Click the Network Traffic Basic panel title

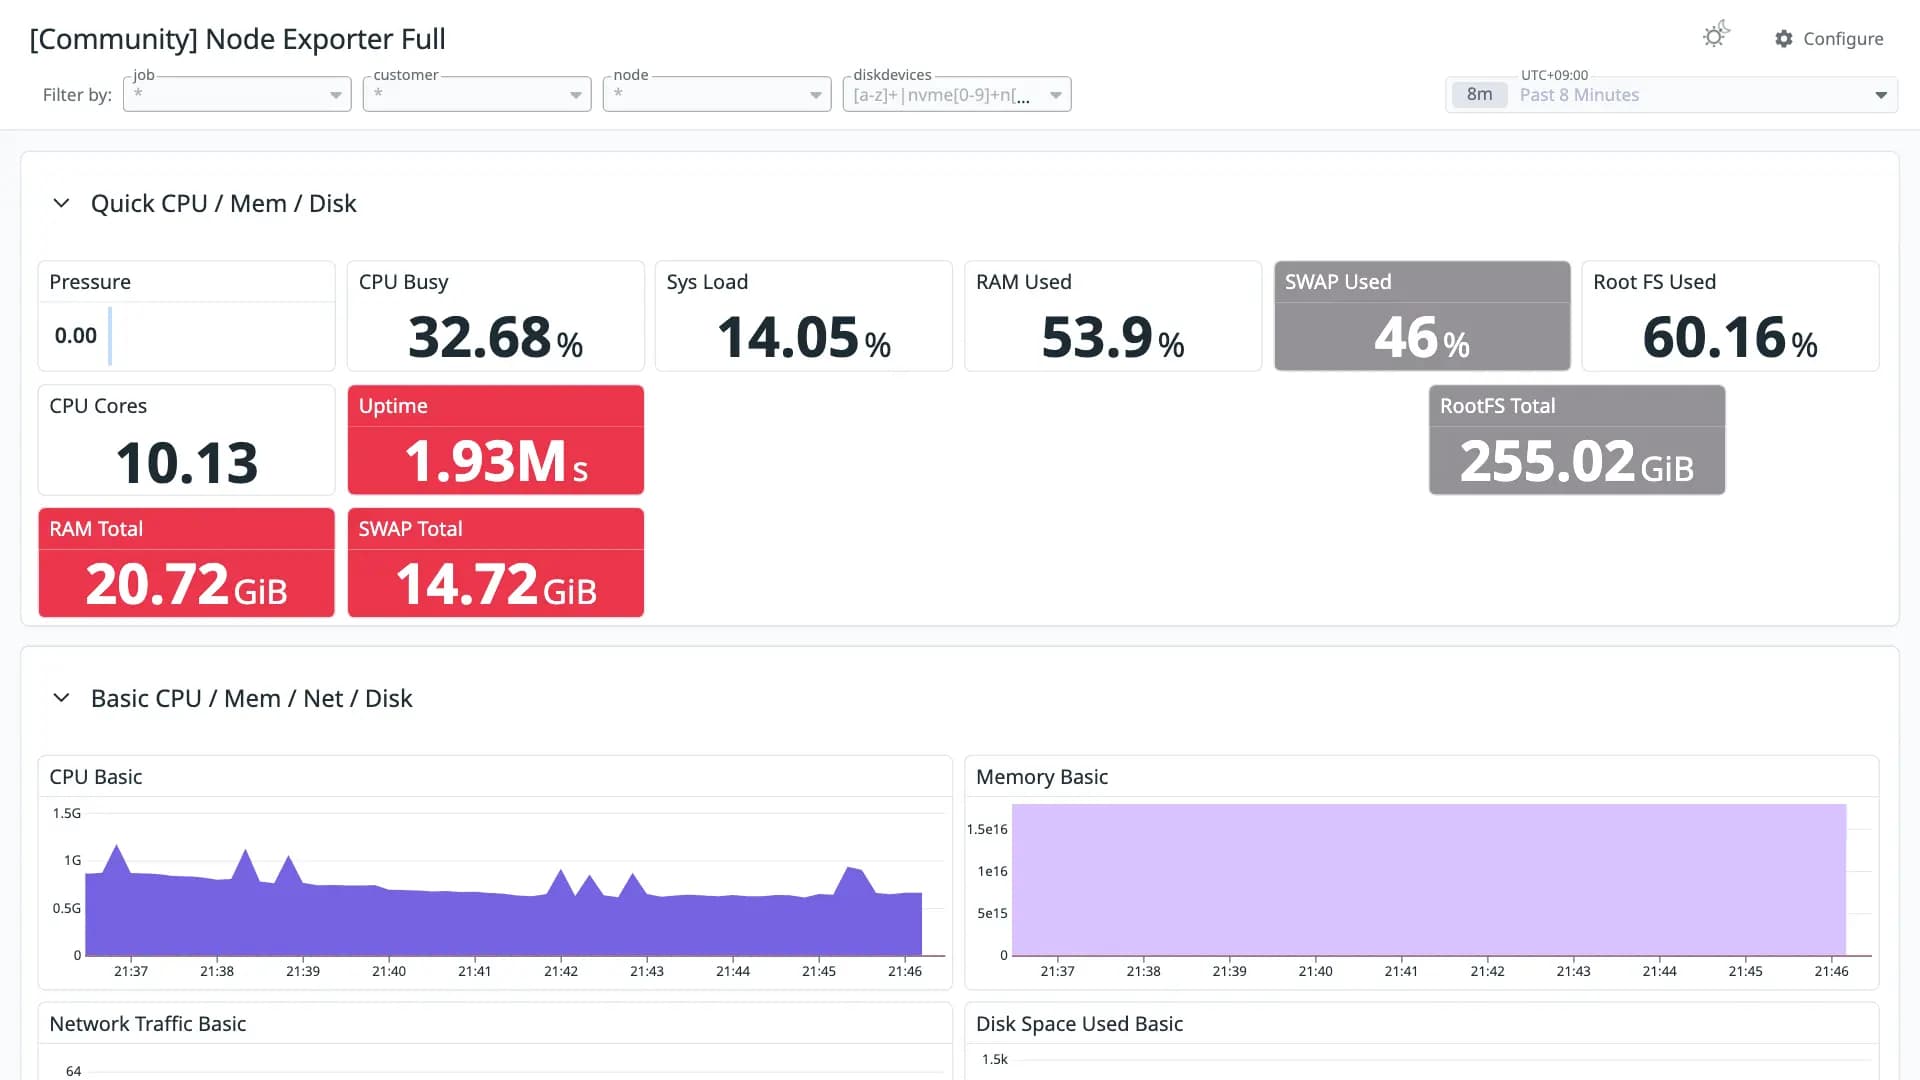coord(148,1024)
